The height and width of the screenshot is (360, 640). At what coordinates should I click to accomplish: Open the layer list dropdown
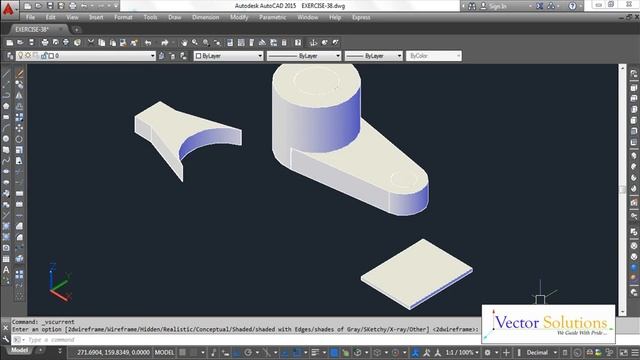tap(153, 56)
